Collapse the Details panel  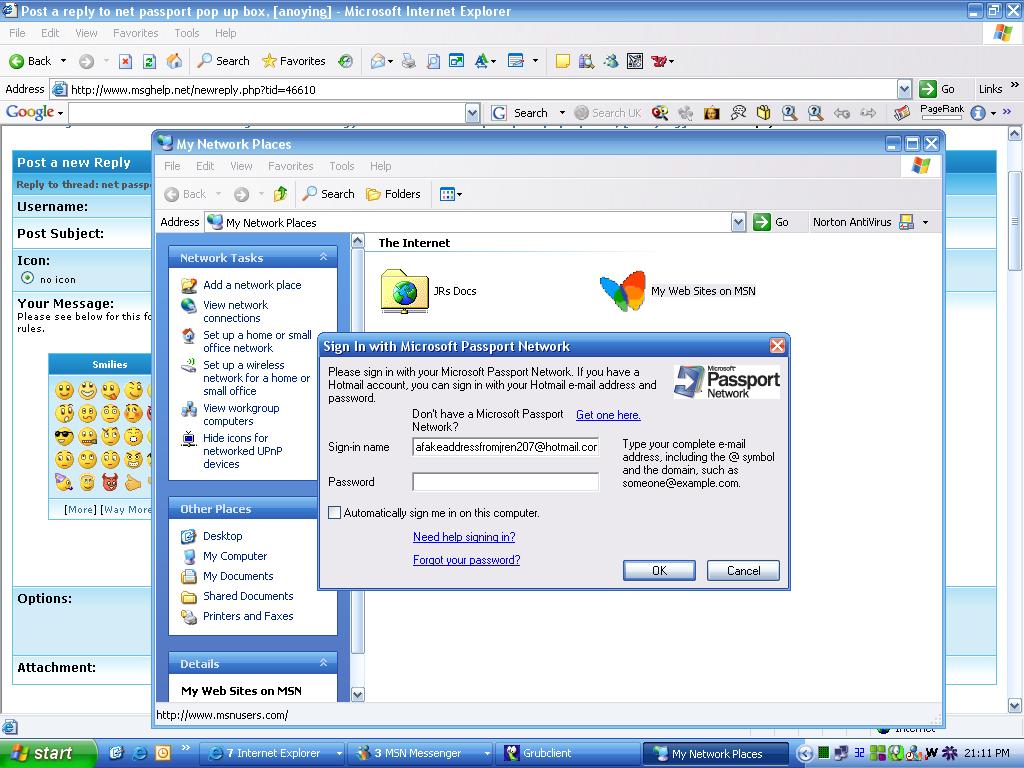pos(323,663)
